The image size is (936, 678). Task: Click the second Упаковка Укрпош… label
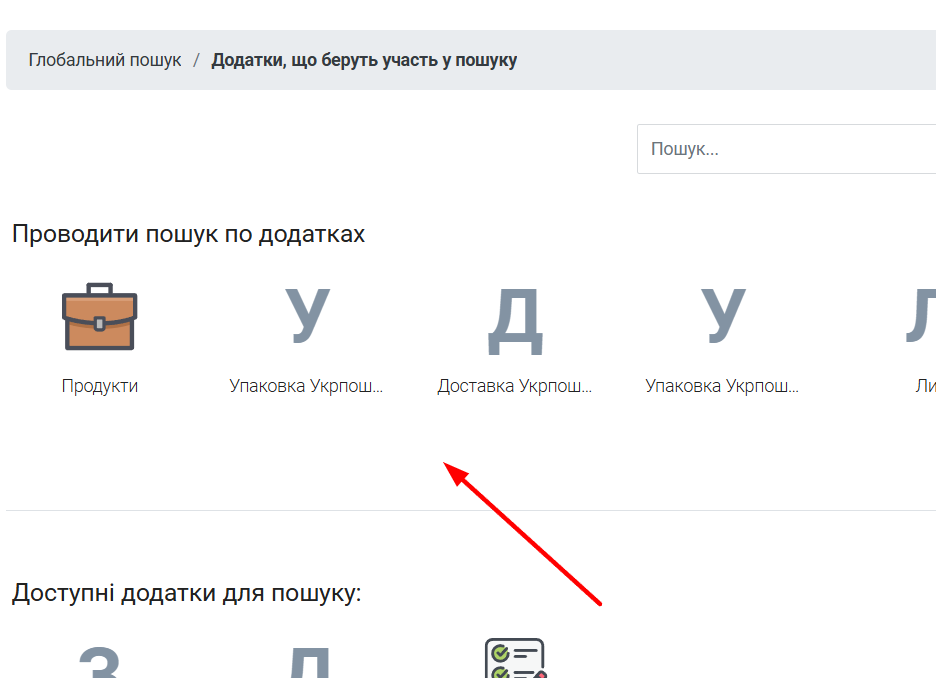pos(723,386)
